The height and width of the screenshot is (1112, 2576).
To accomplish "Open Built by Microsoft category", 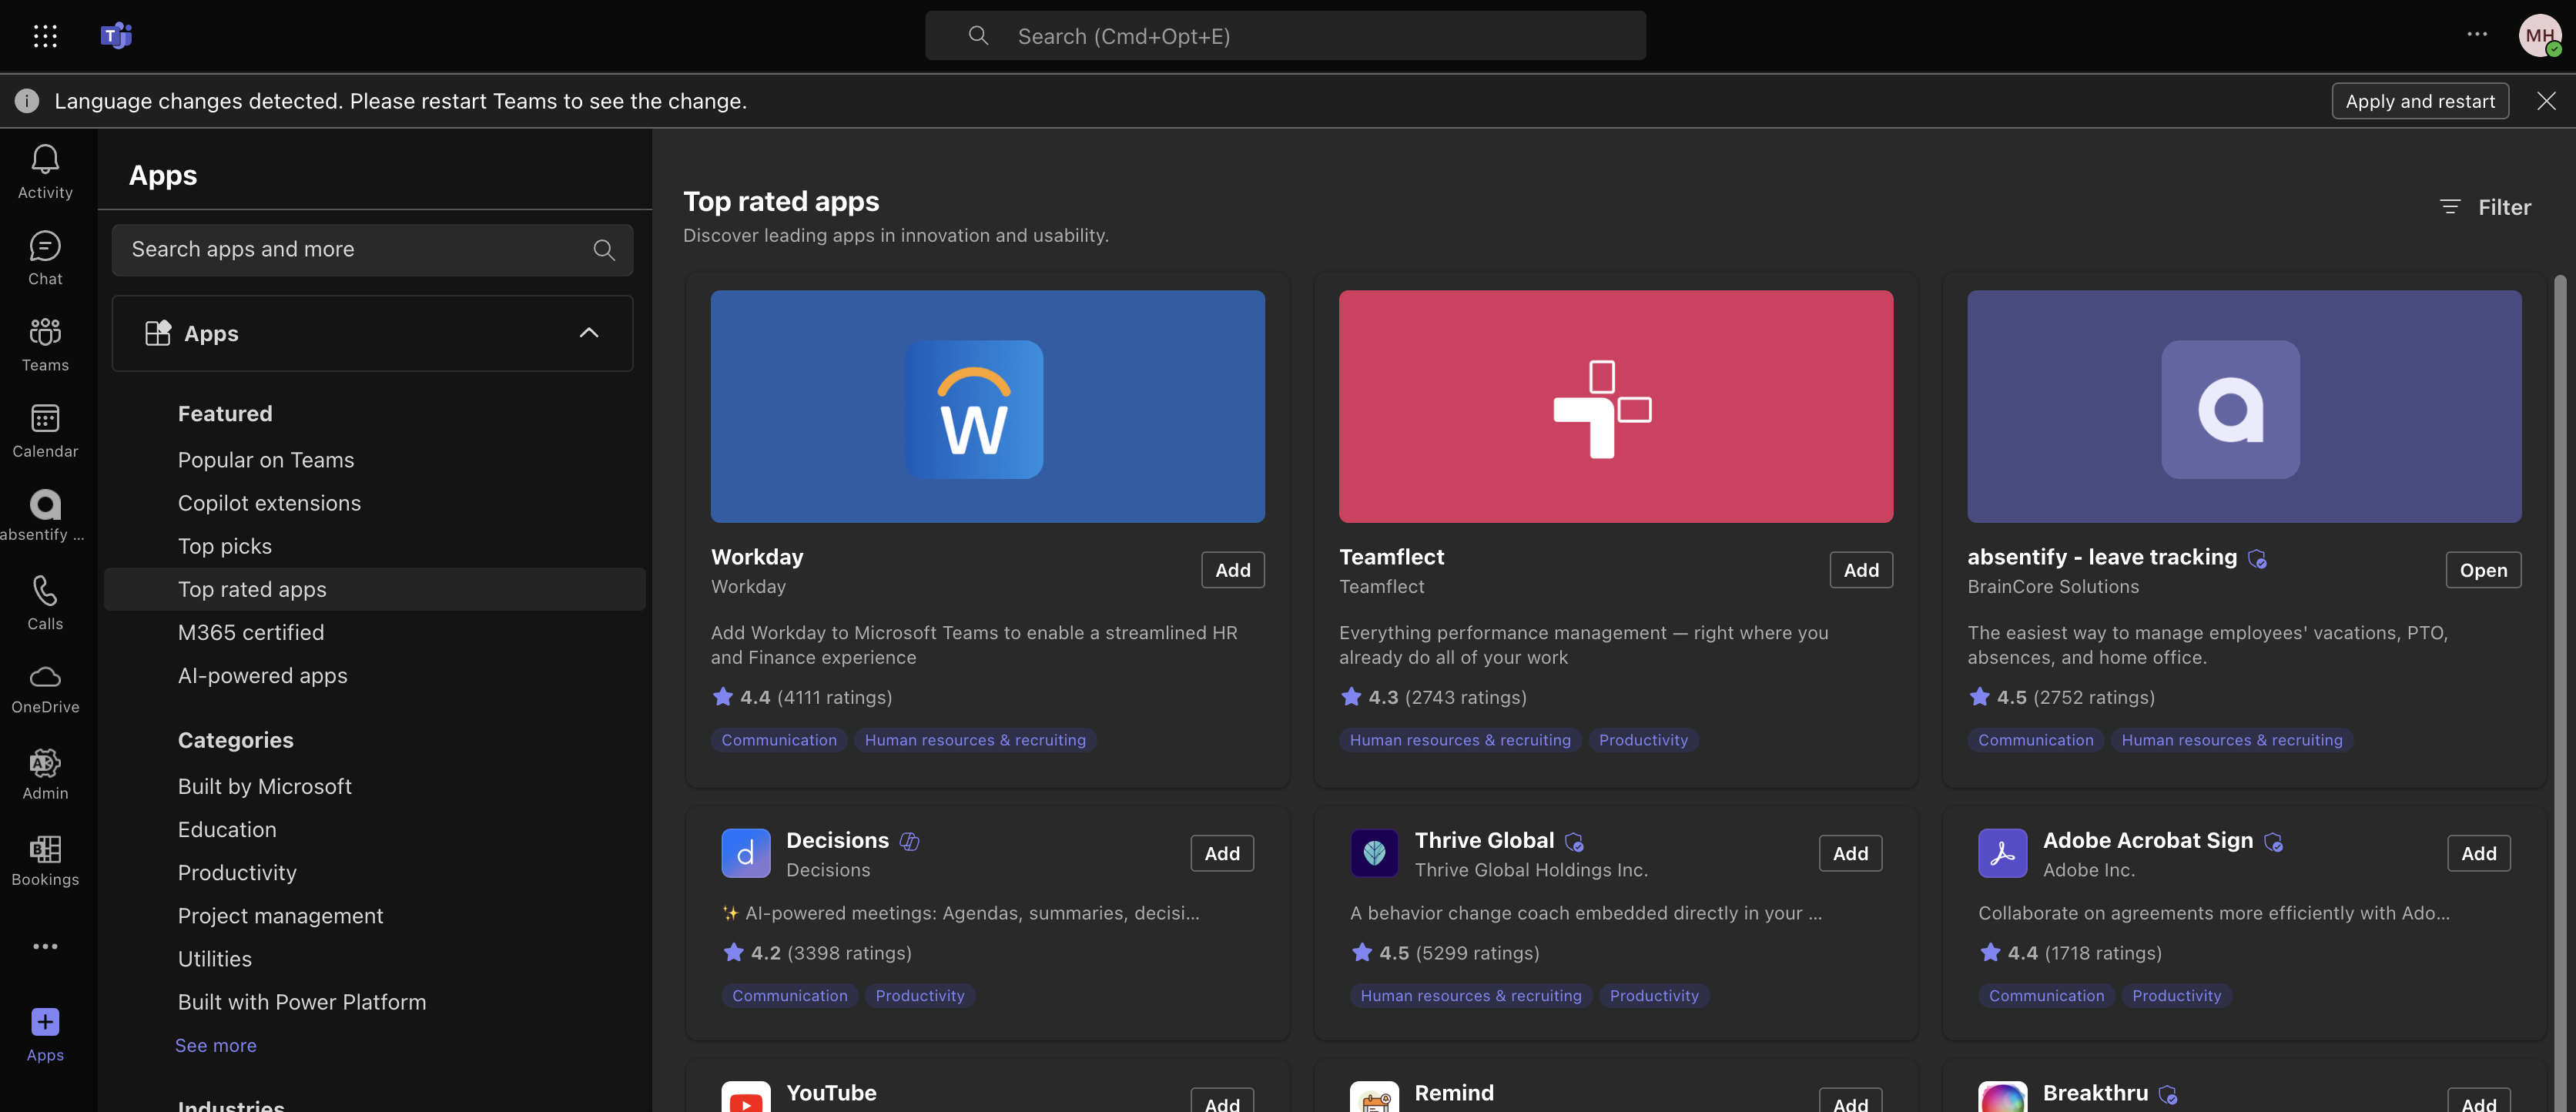I will (265, 786).
